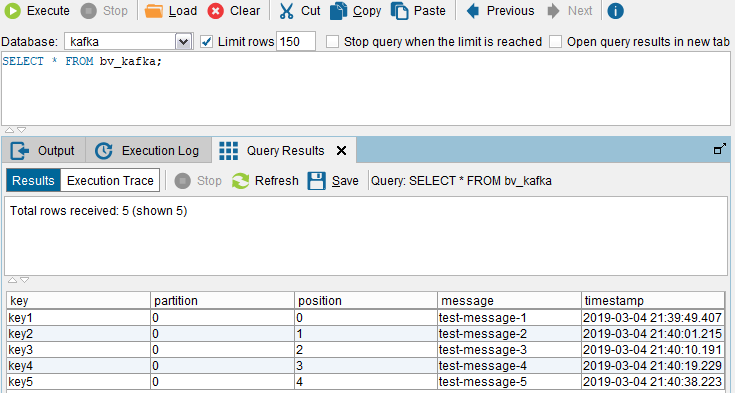Image resolution: width=735 pixels, height=393 pixels.
Task: Click inside the SQL query editor
Action: pyautogui.click(x=366, y=89)
